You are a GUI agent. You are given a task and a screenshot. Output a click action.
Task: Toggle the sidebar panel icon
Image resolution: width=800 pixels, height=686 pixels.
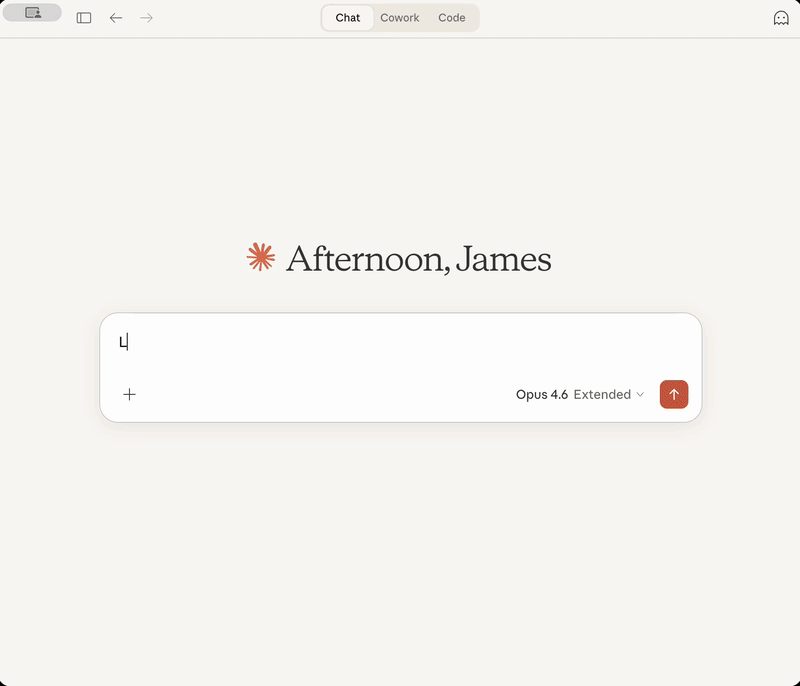tap(84, 18)
